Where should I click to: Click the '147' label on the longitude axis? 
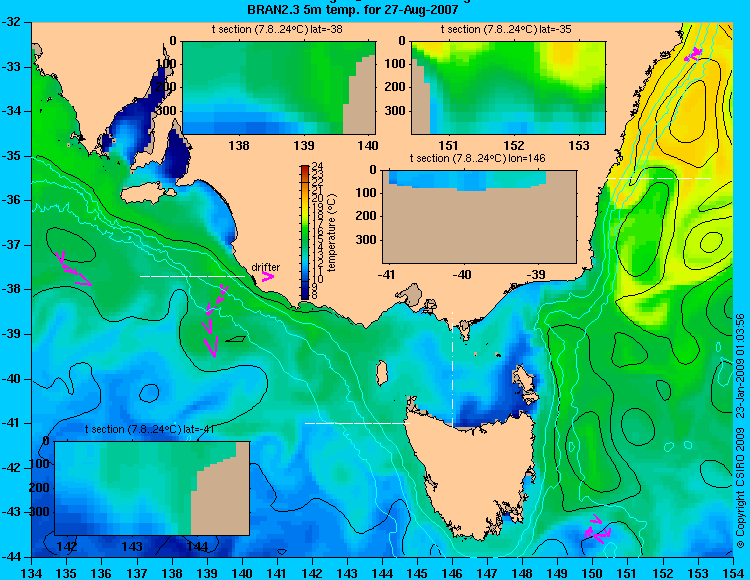[487, 573]
